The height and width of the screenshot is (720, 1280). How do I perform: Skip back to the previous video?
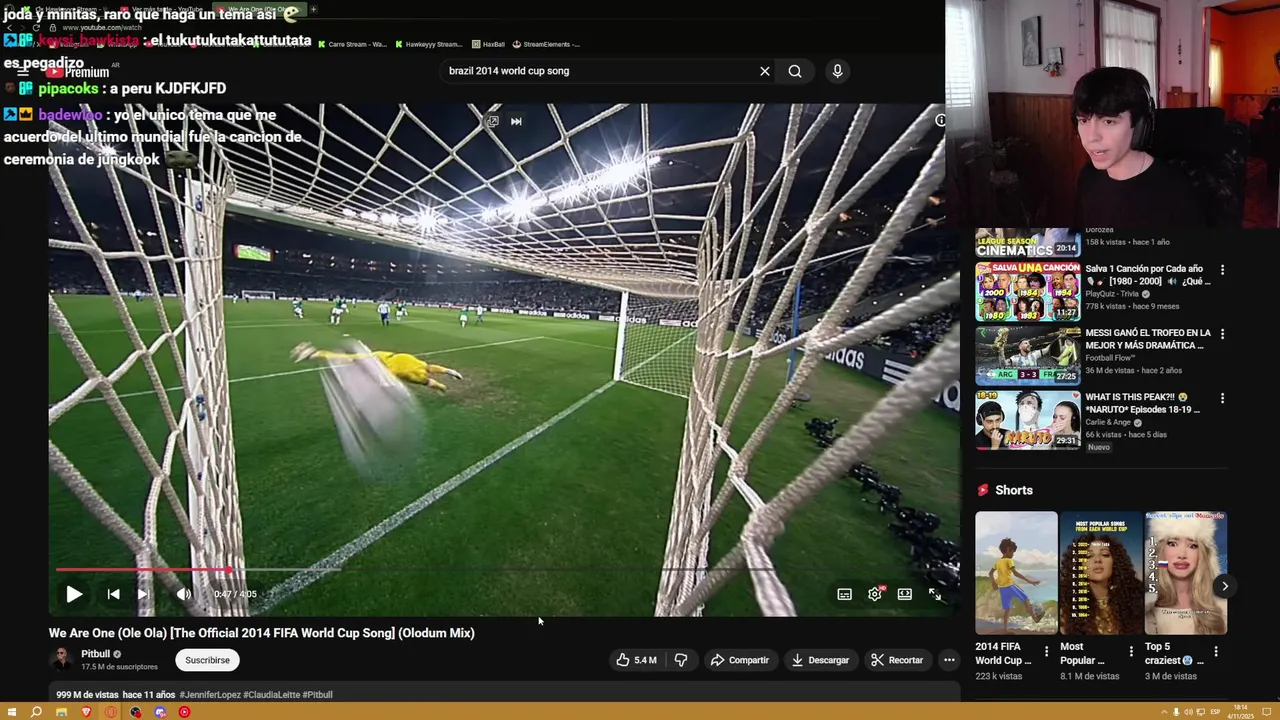coord(113,594)
